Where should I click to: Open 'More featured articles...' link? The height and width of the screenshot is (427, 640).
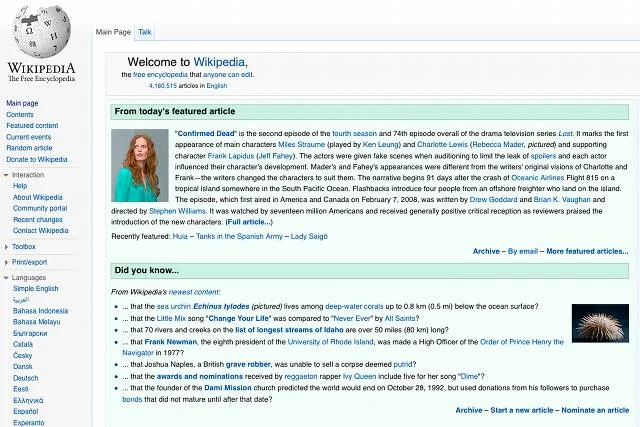[x=587, y=251]
